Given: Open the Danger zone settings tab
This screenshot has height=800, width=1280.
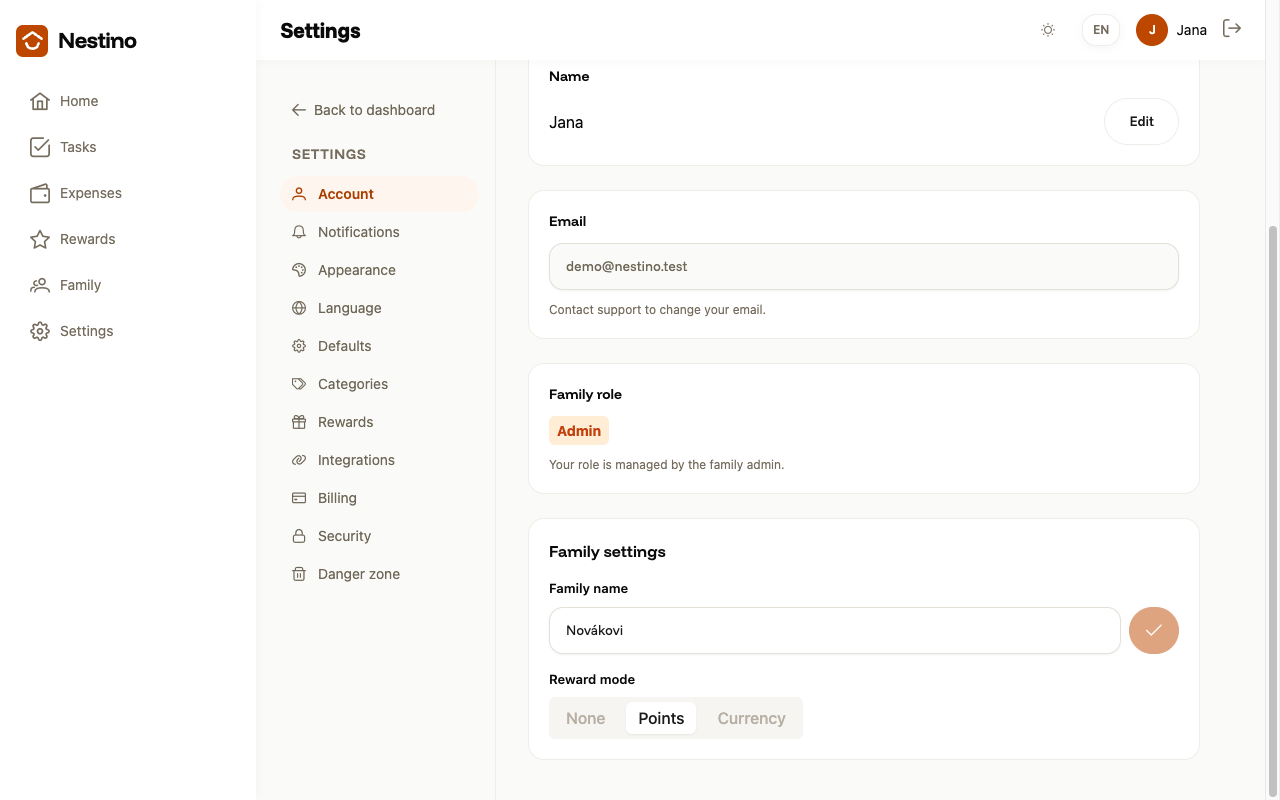Looking at the screenshot, I should pyautogui.click(x=379, y=574).
